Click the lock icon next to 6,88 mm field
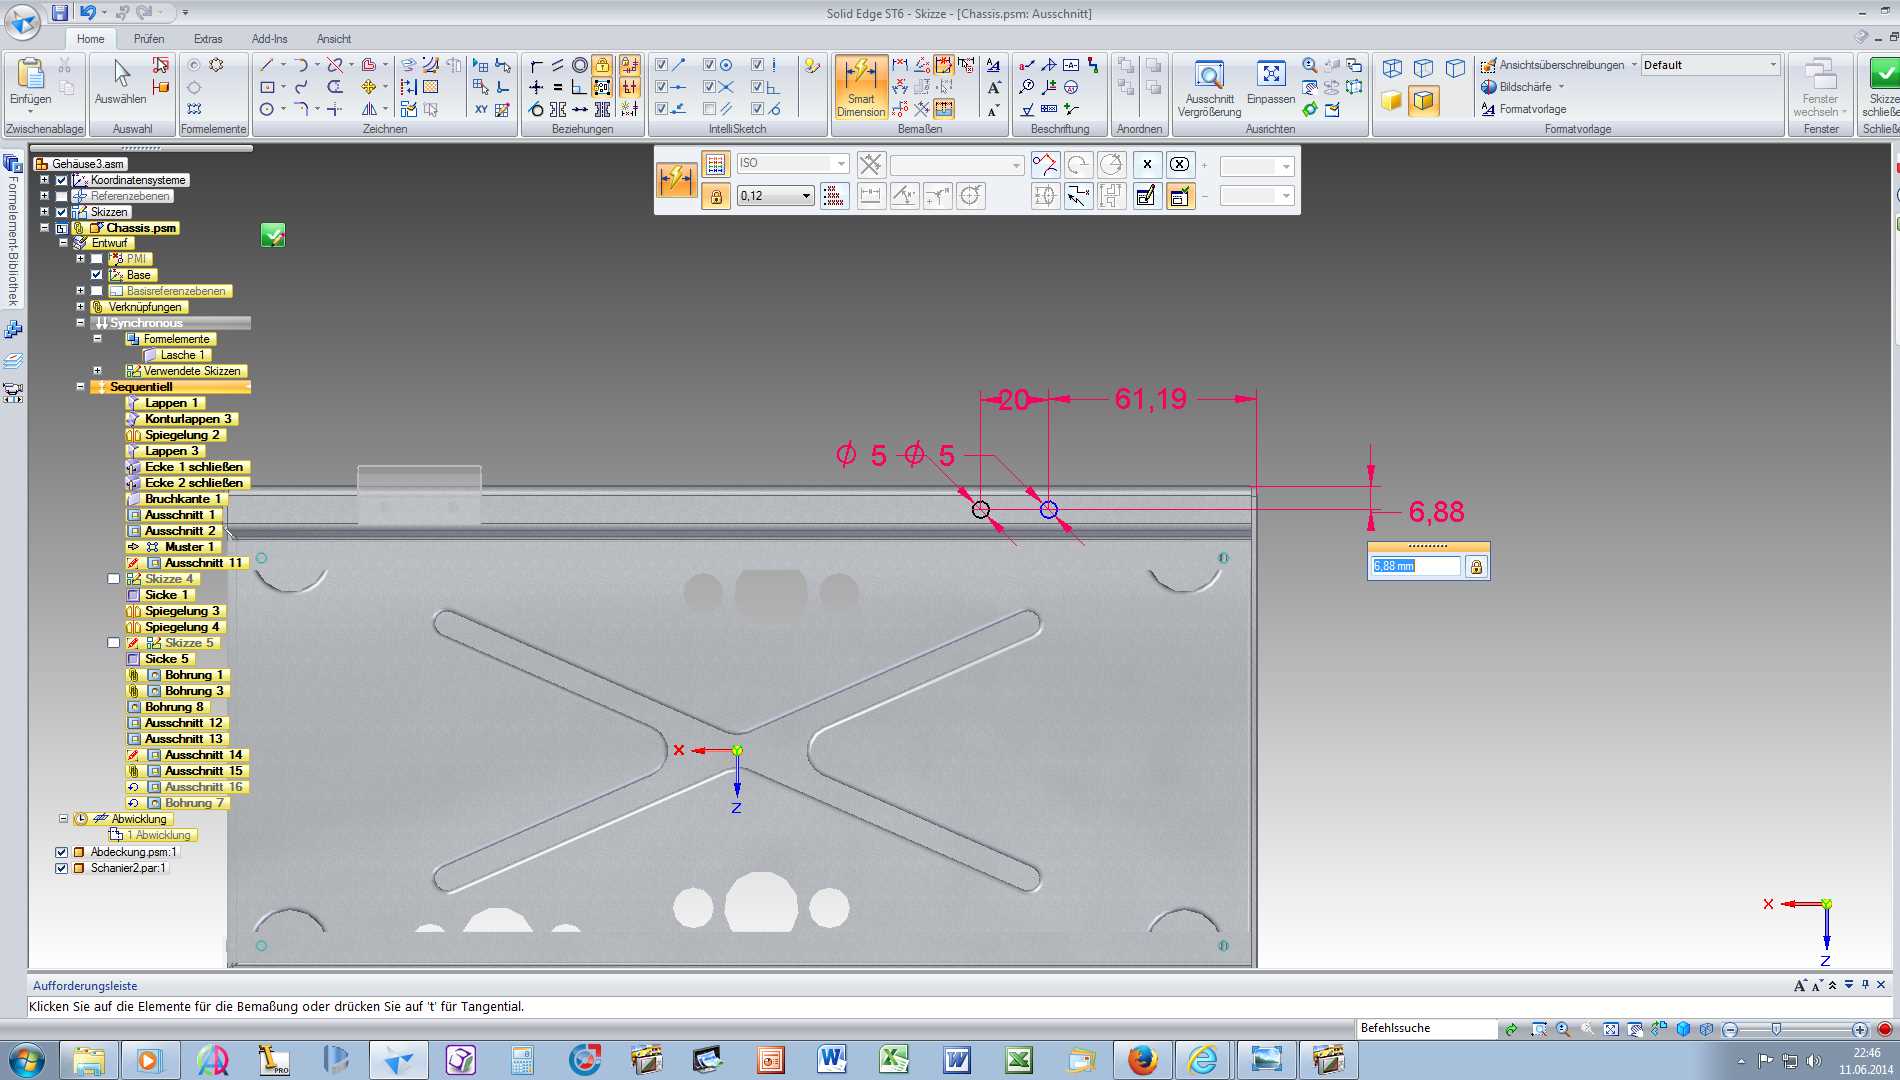 pyautogui.click(x=1476, y=567)
